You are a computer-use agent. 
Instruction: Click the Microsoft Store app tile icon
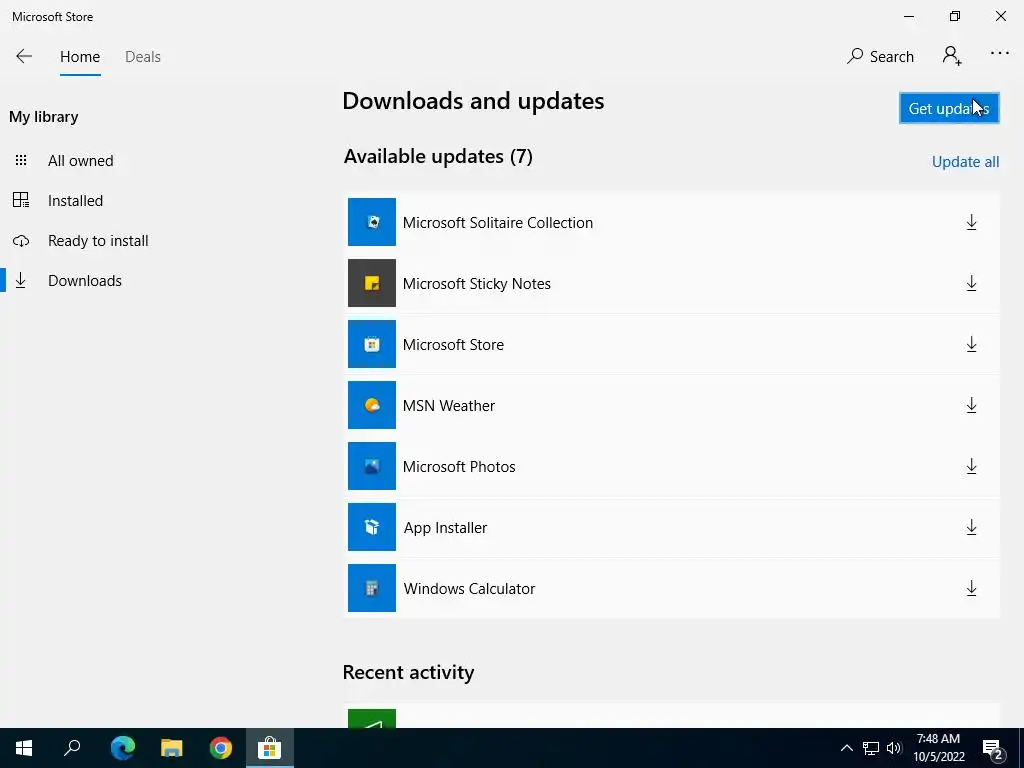point(372,344)
